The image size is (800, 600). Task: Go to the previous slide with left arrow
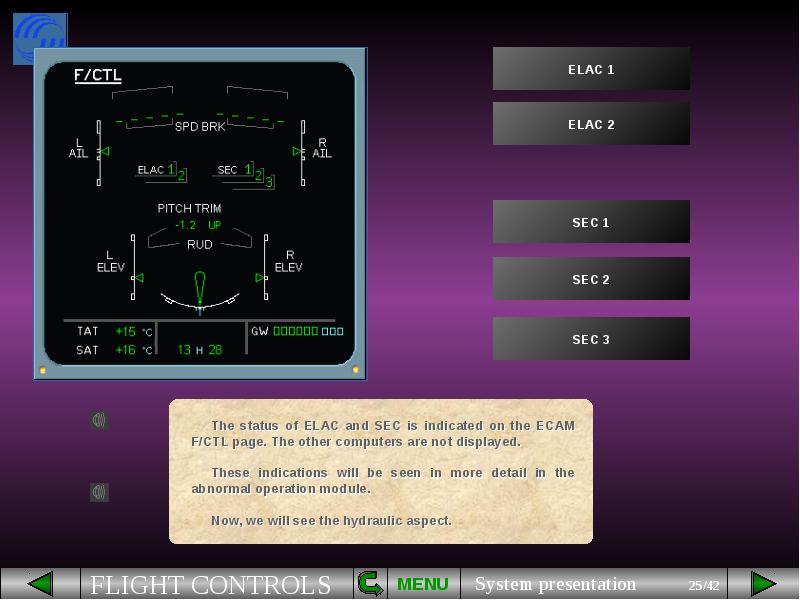pos(40,584)
